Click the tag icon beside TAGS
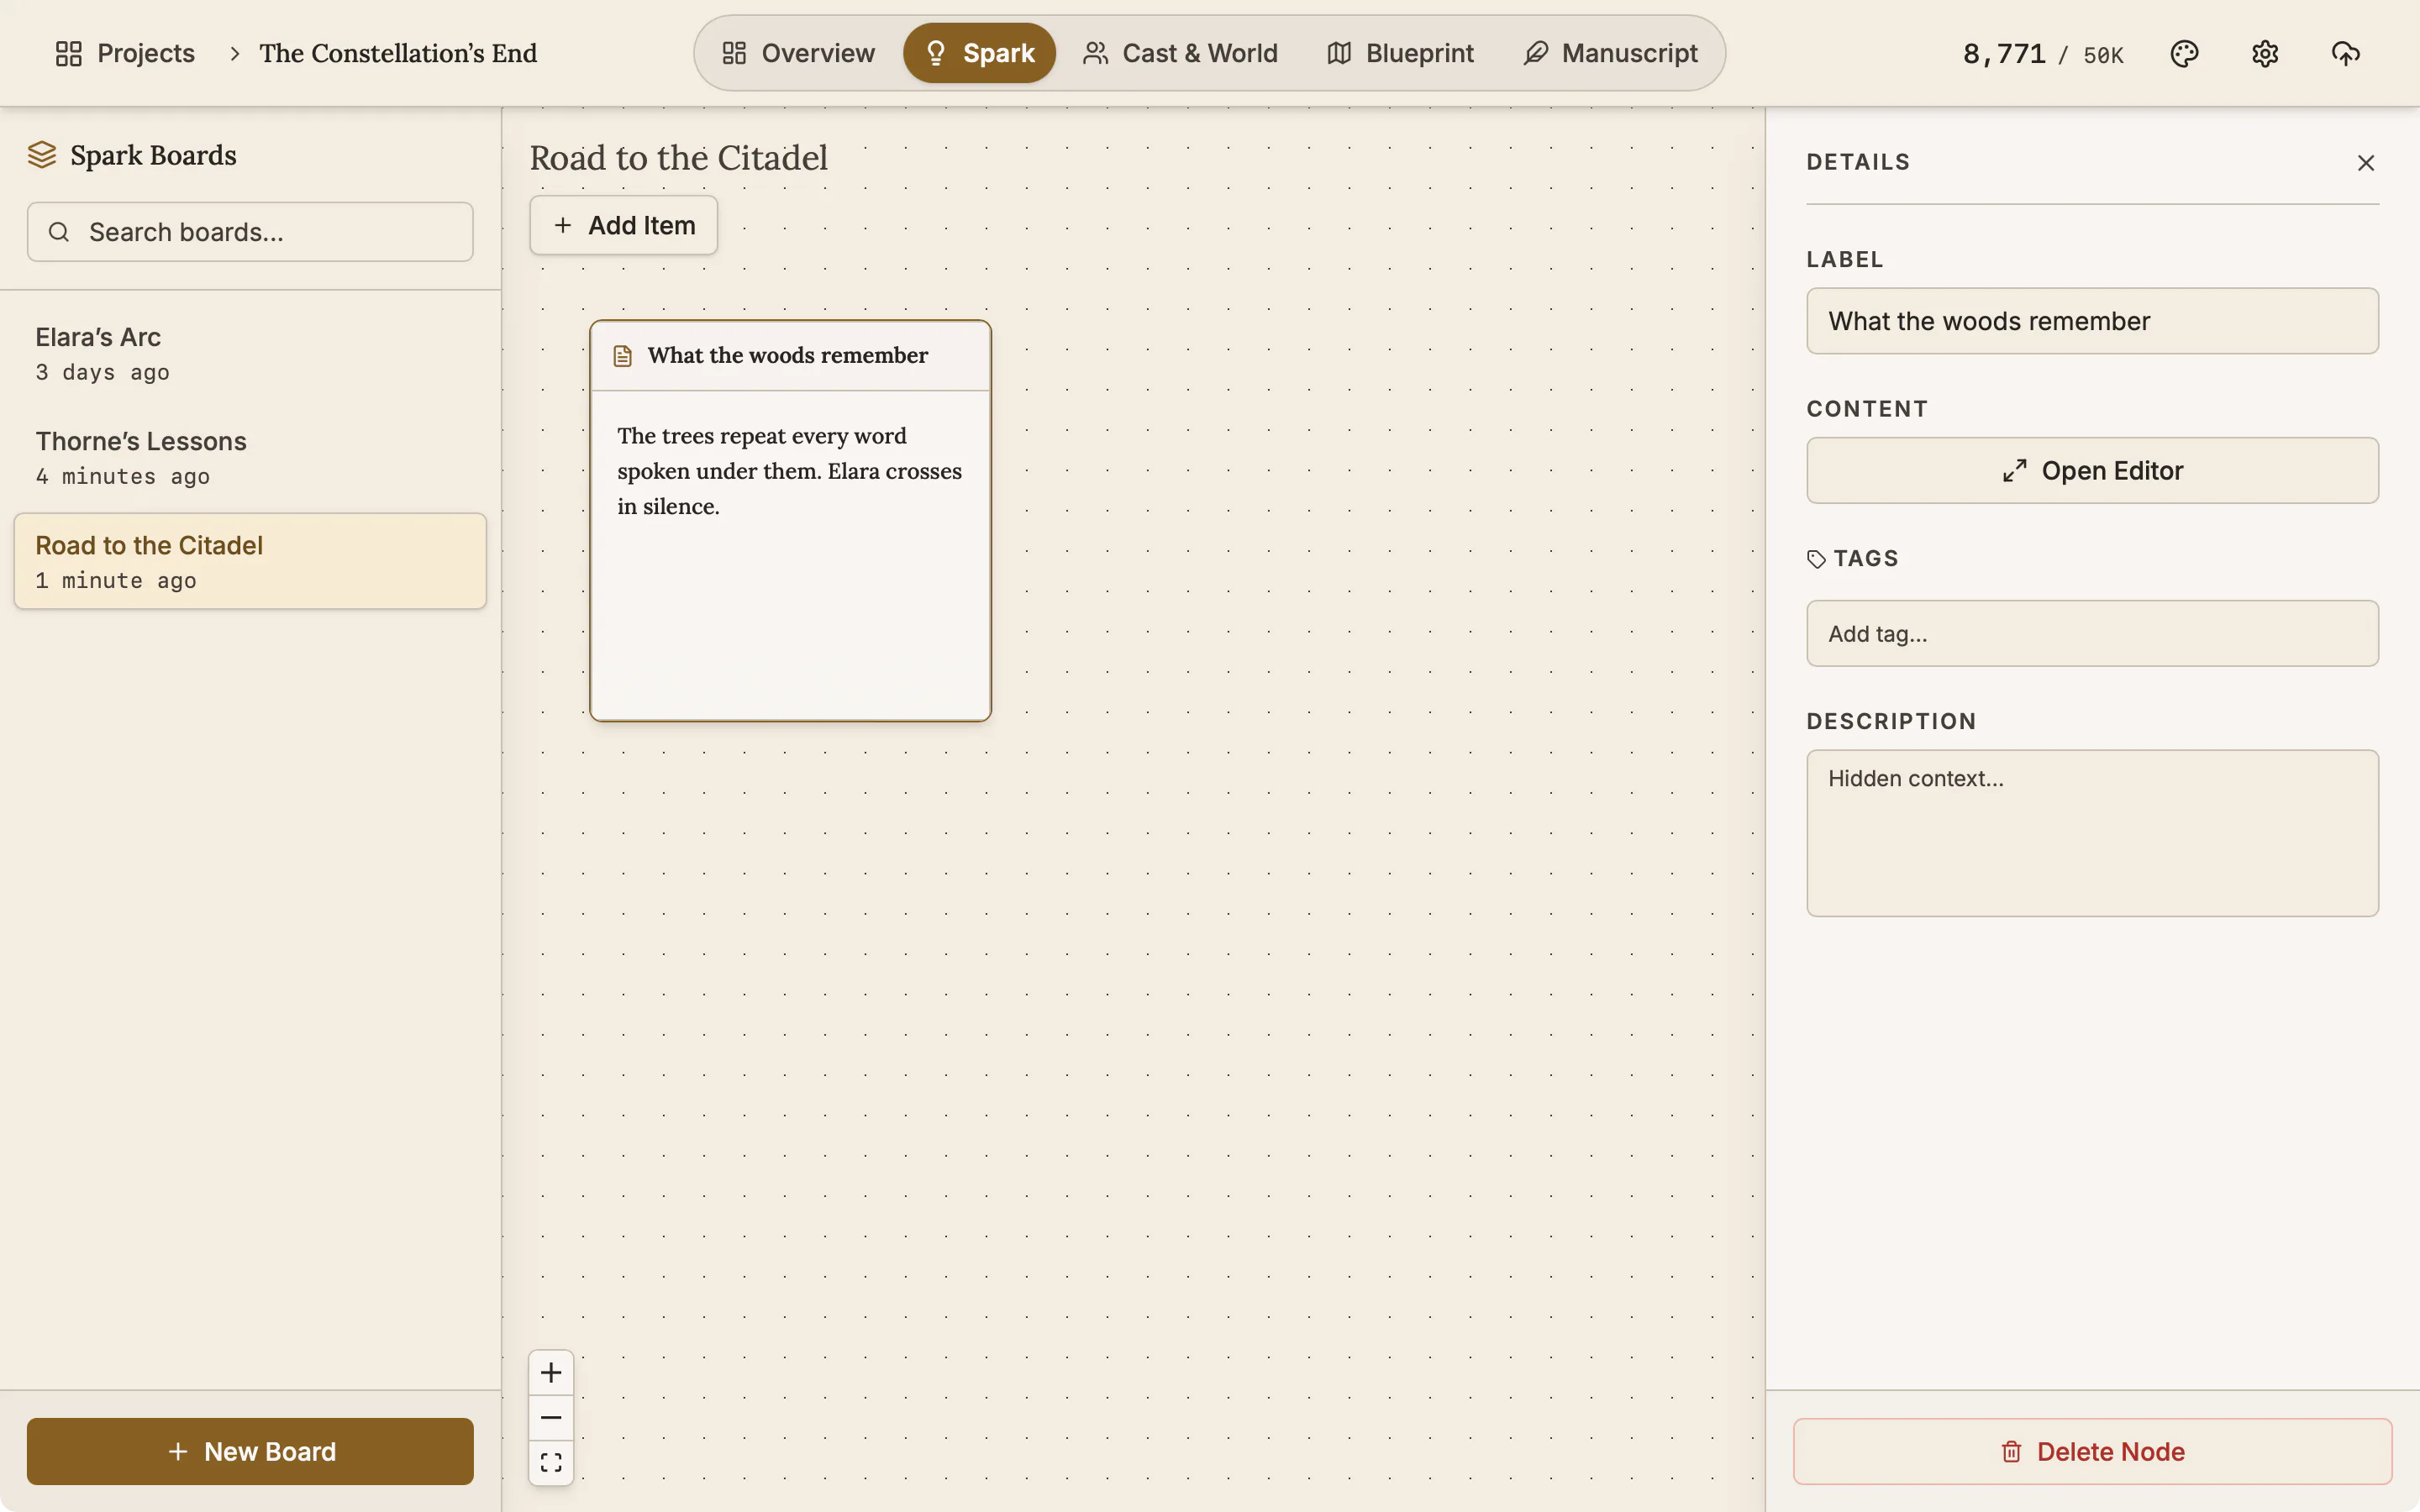Screen dimensions: 2420x1512 click(x=1817, y=559)
